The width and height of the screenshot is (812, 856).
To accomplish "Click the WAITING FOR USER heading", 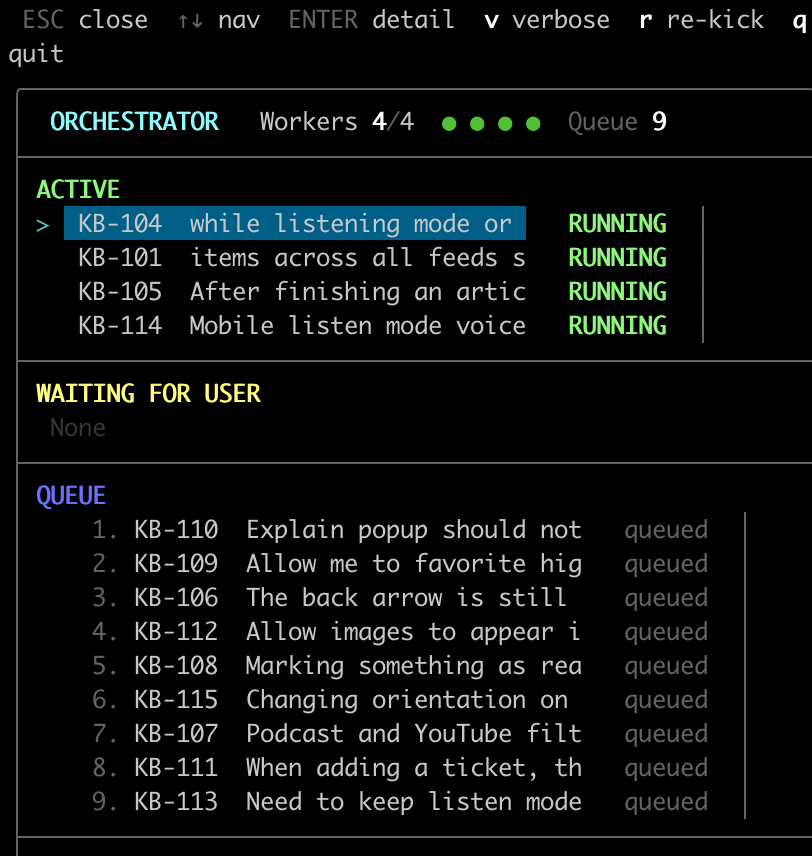I will pyautogui.click(x=149, y=394).
